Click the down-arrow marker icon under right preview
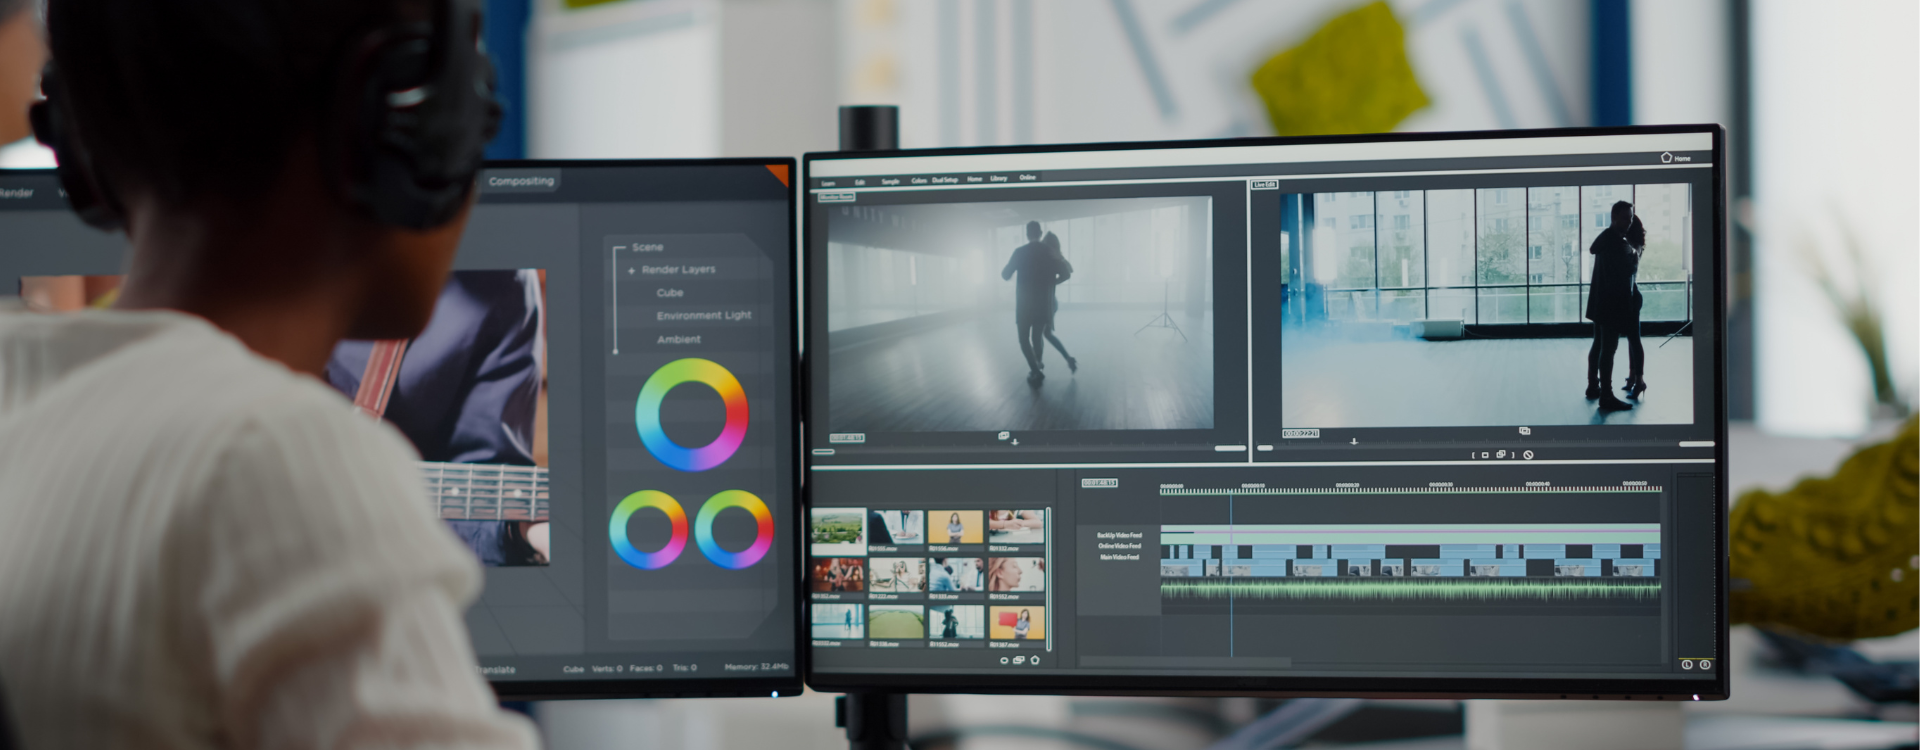Viewport: 1920px width, 750px height. pyautogui.click(x=1354, y=441)
